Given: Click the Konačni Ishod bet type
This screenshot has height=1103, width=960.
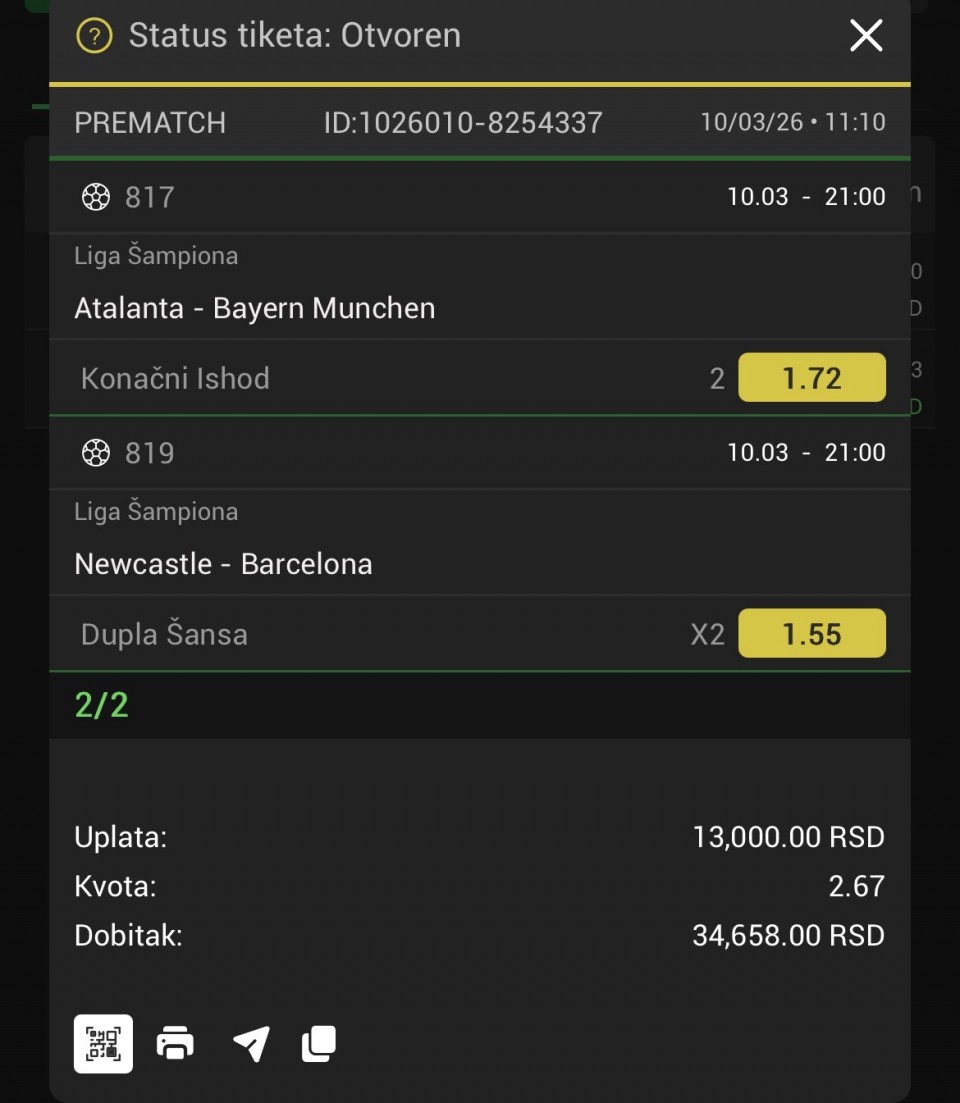Looking at the screenshot, I should click(175, 379).
